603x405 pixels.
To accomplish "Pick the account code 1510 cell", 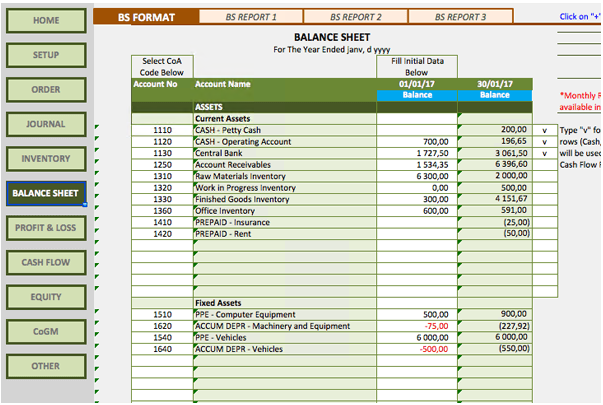I will (x=163, y=315).
